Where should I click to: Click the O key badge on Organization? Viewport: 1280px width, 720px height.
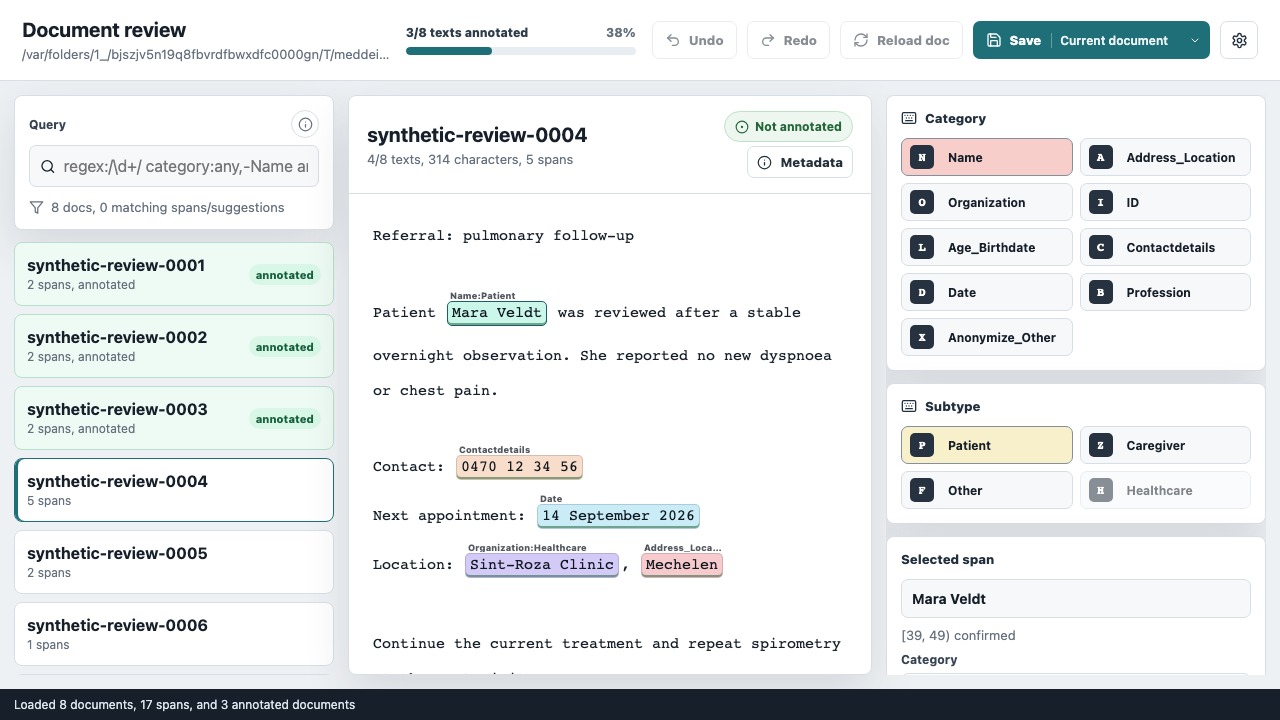[x=922, y=202]
